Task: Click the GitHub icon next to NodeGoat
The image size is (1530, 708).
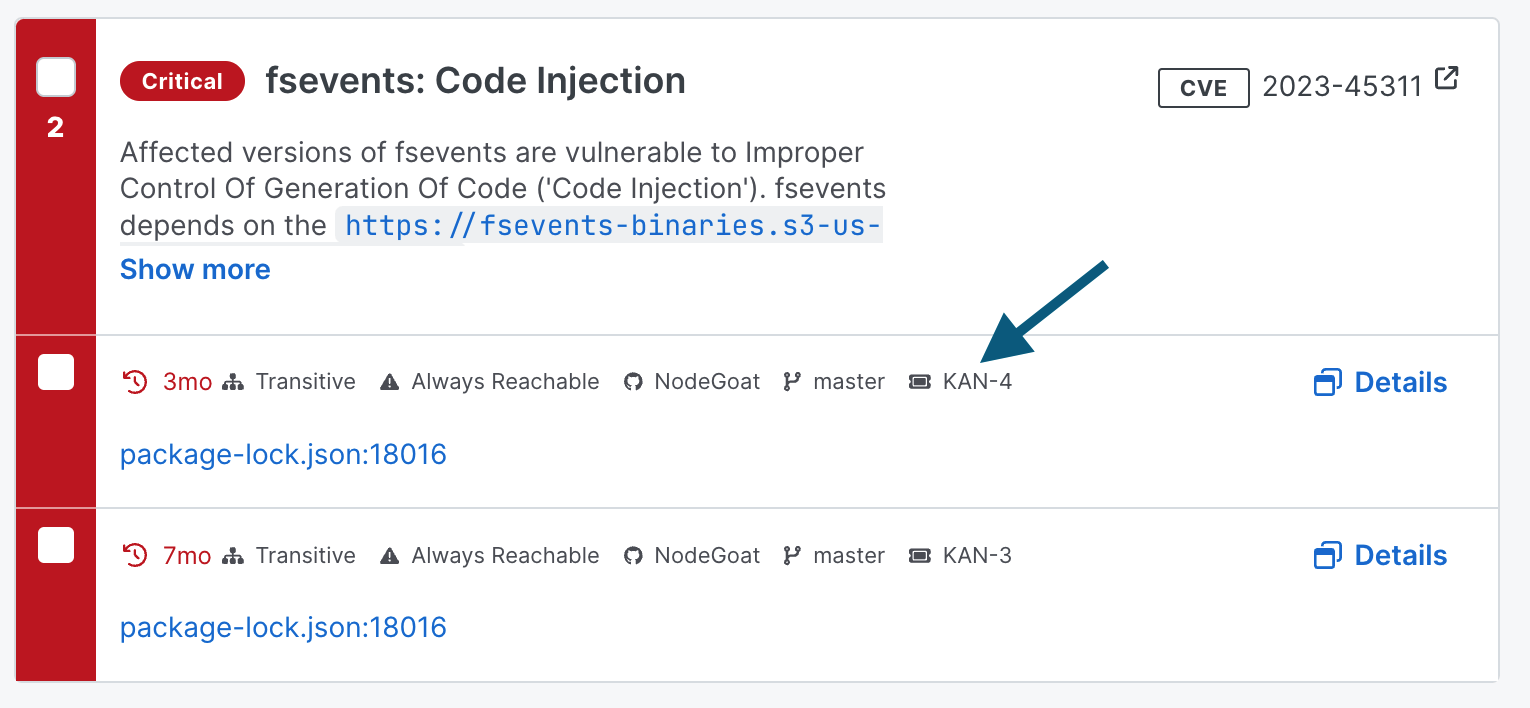Action: click(633, 381)
